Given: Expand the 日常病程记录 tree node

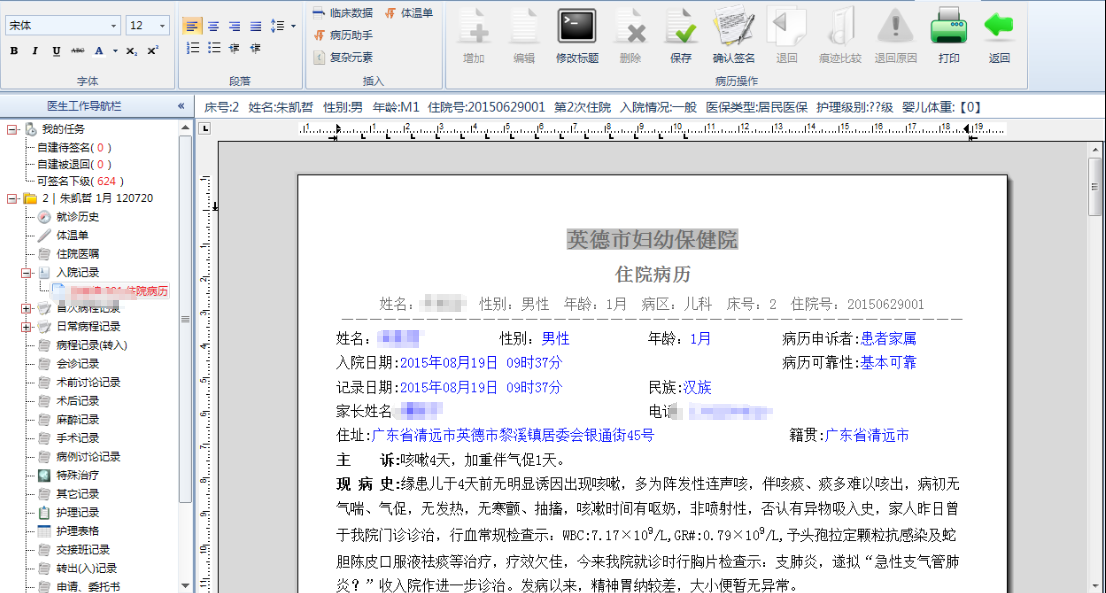Looking at the screenshot, I should coord(26,326).
